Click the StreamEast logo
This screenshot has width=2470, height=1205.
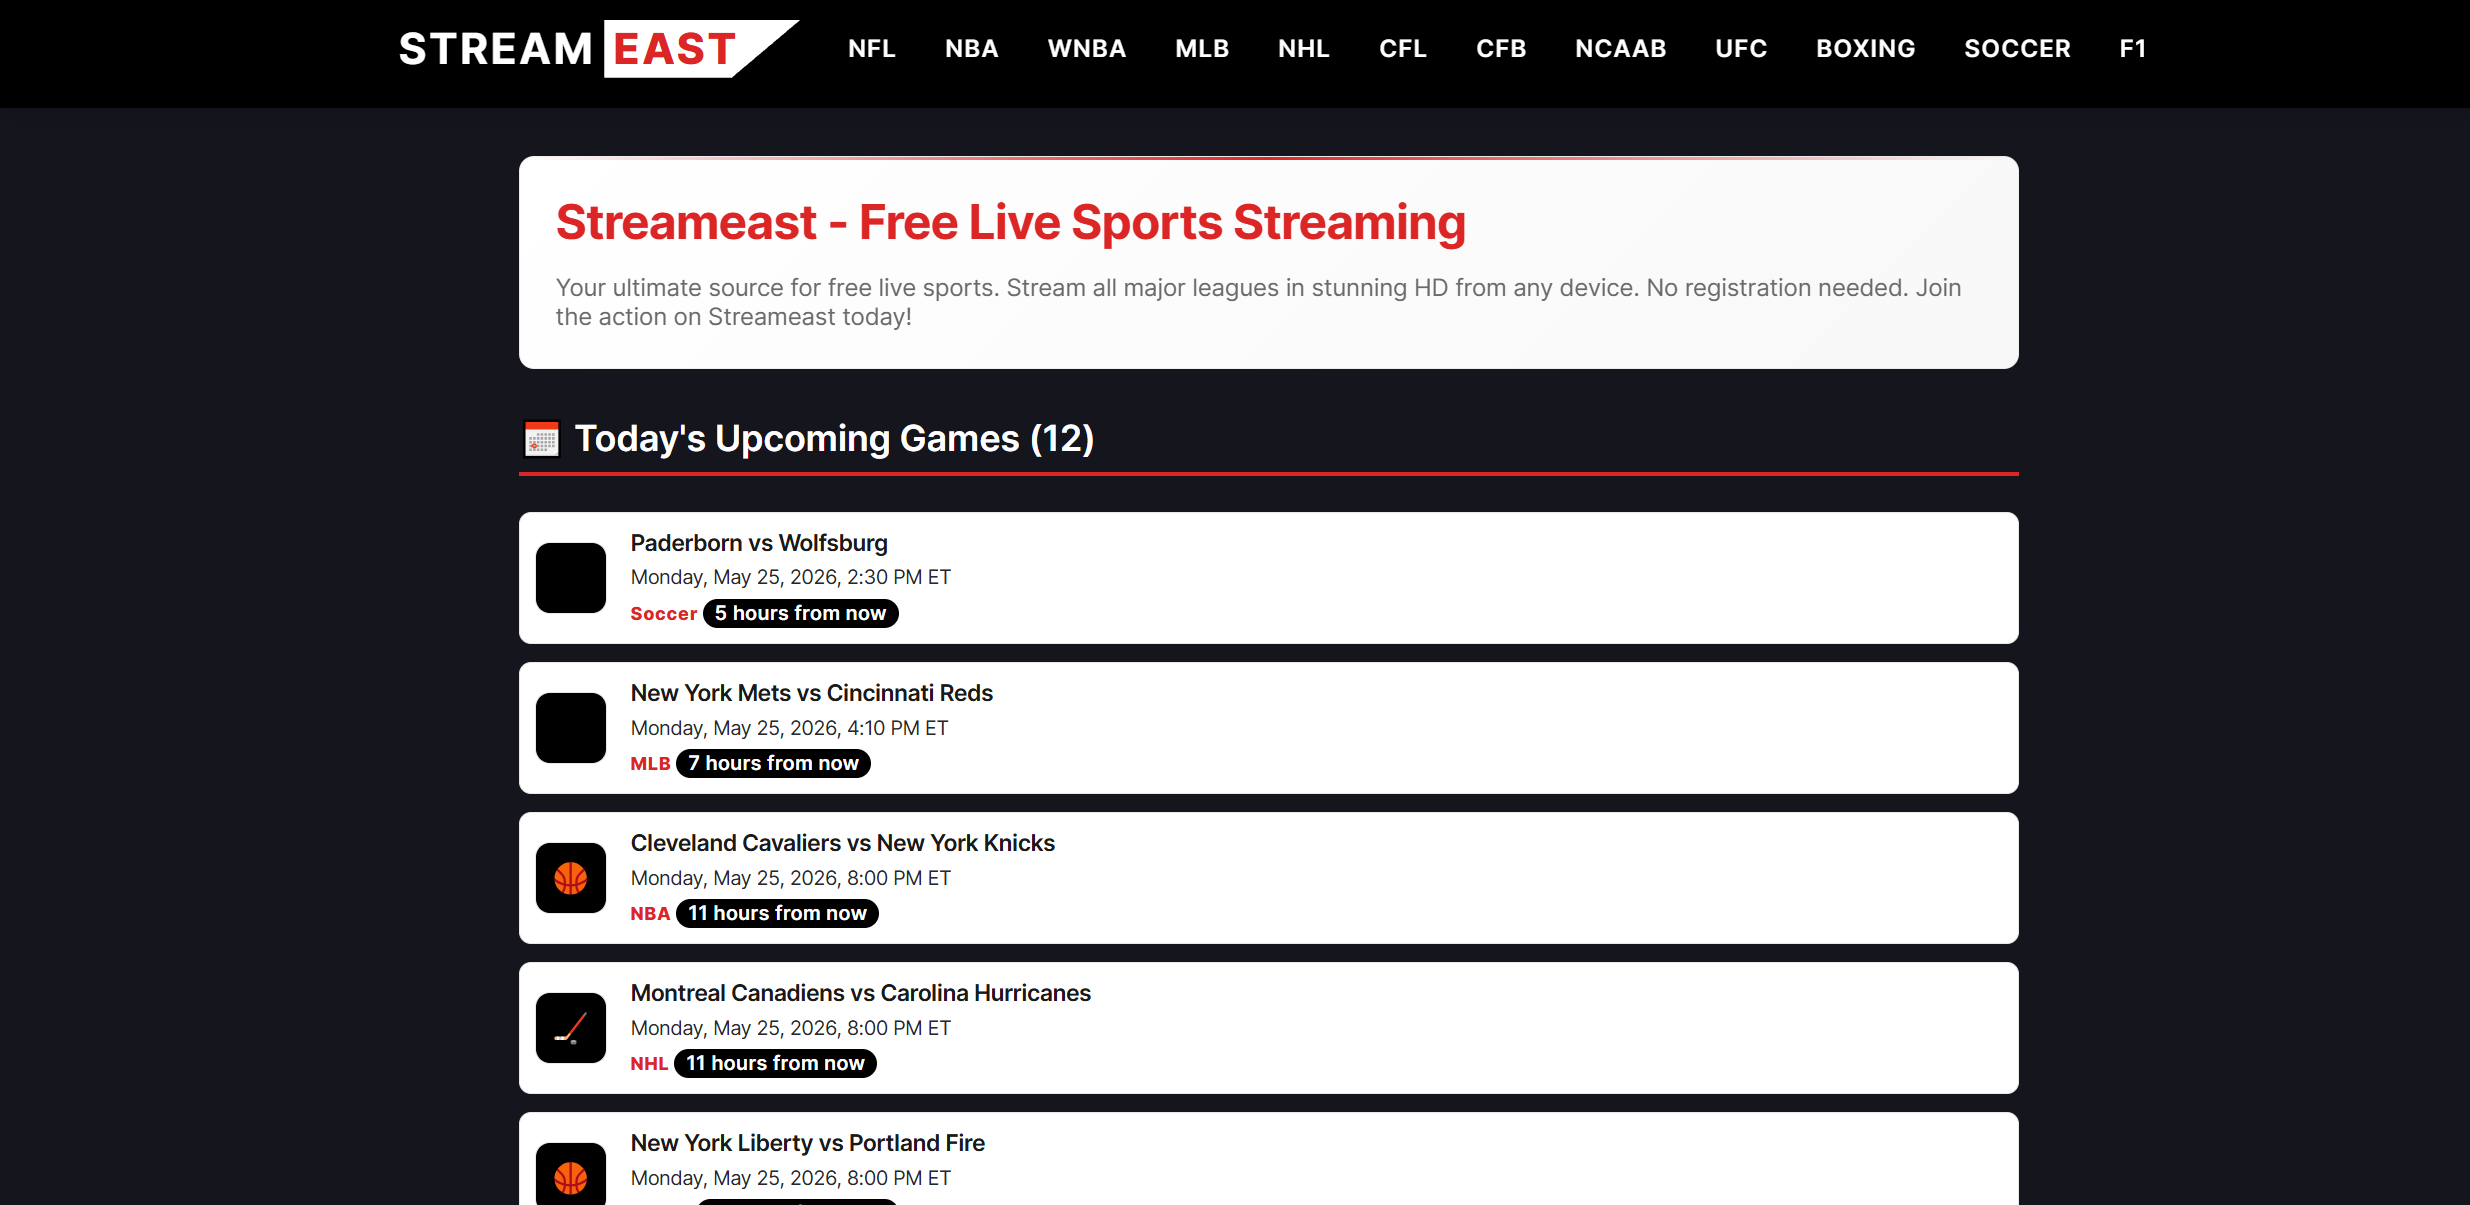598,49
